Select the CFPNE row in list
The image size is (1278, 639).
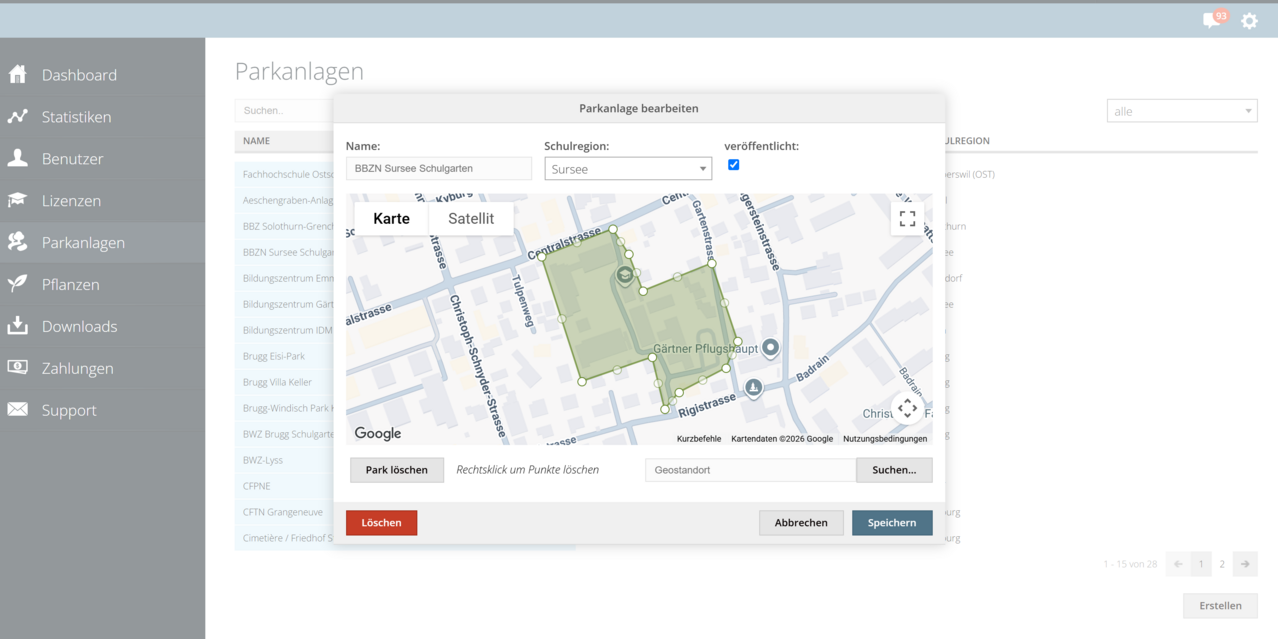tap(285, 486)
